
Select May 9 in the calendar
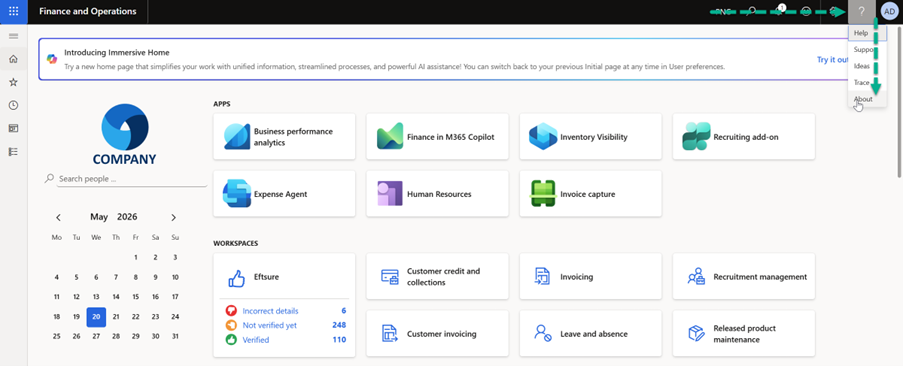point(155,277)
